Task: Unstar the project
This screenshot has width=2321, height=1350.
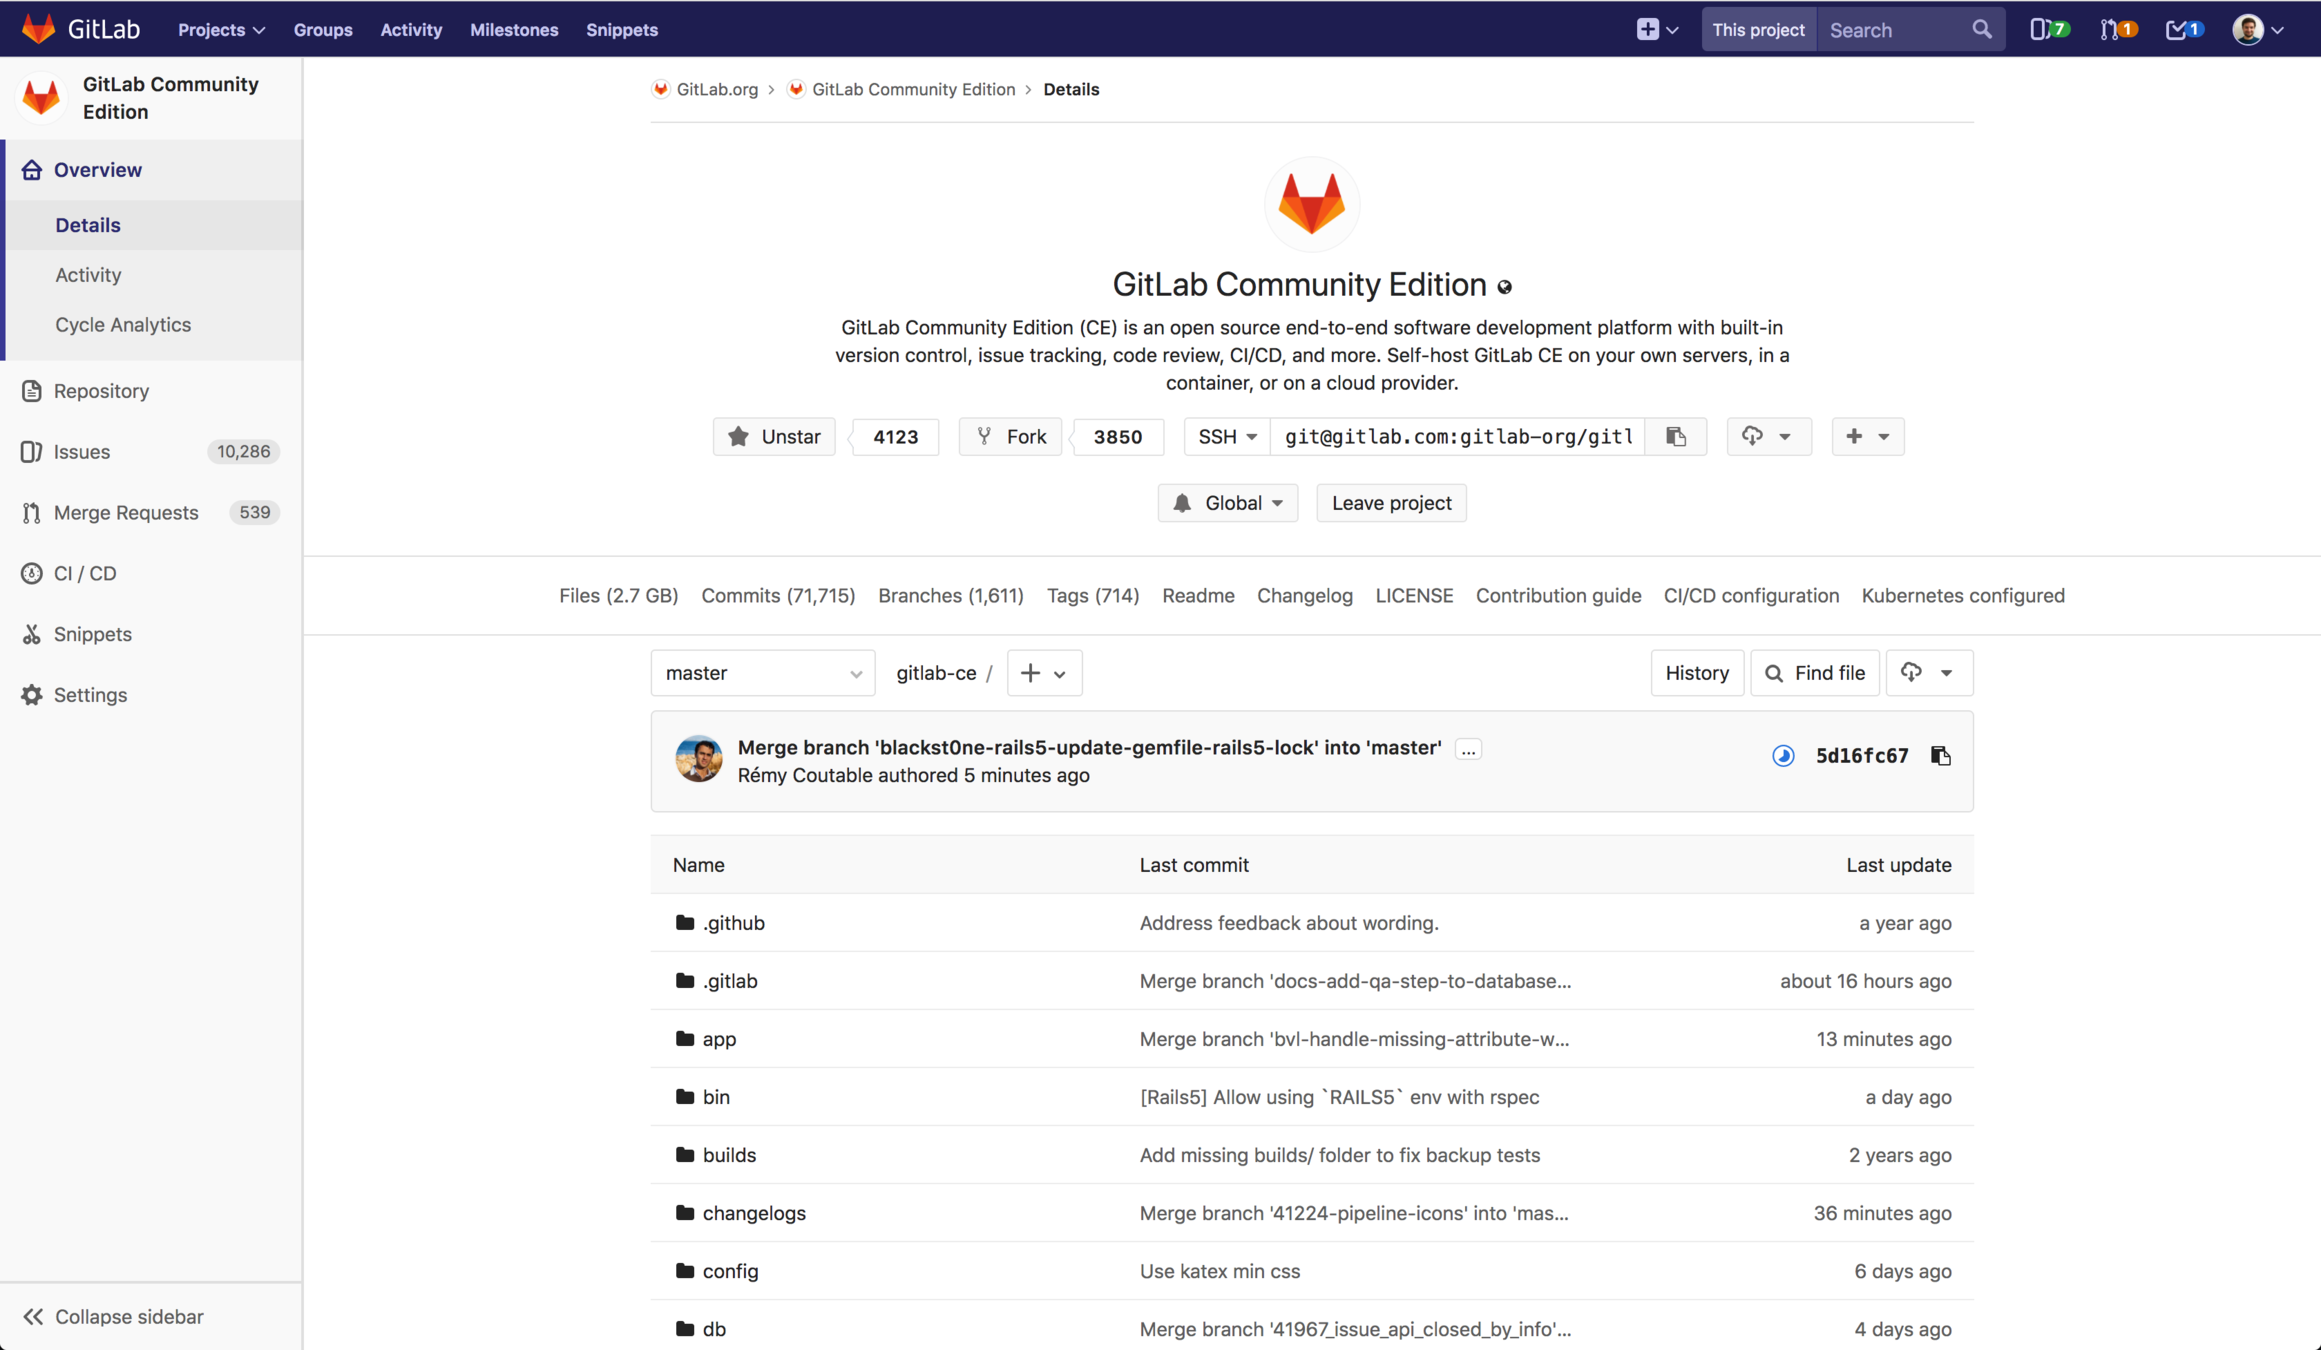Action: pos(774,437)
